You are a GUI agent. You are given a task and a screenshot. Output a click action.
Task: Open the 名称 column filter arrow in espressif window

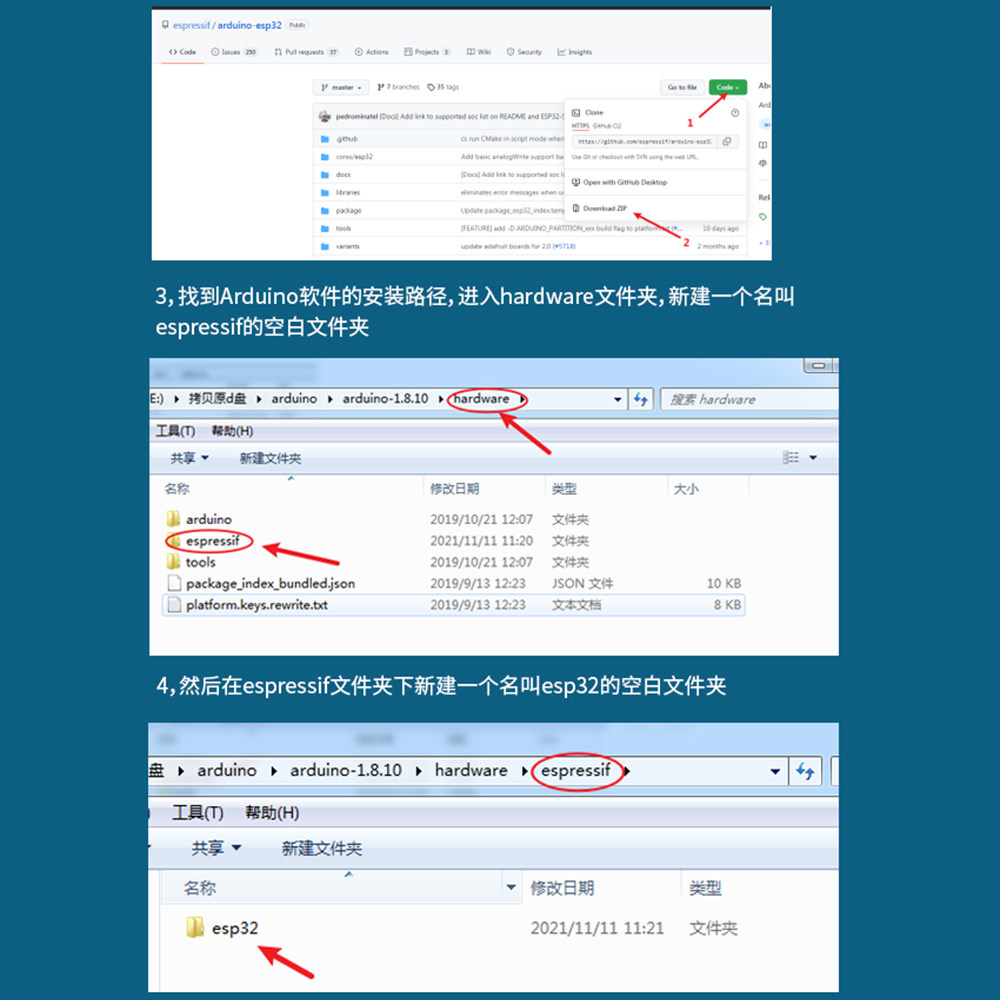[x=511, y=887]
